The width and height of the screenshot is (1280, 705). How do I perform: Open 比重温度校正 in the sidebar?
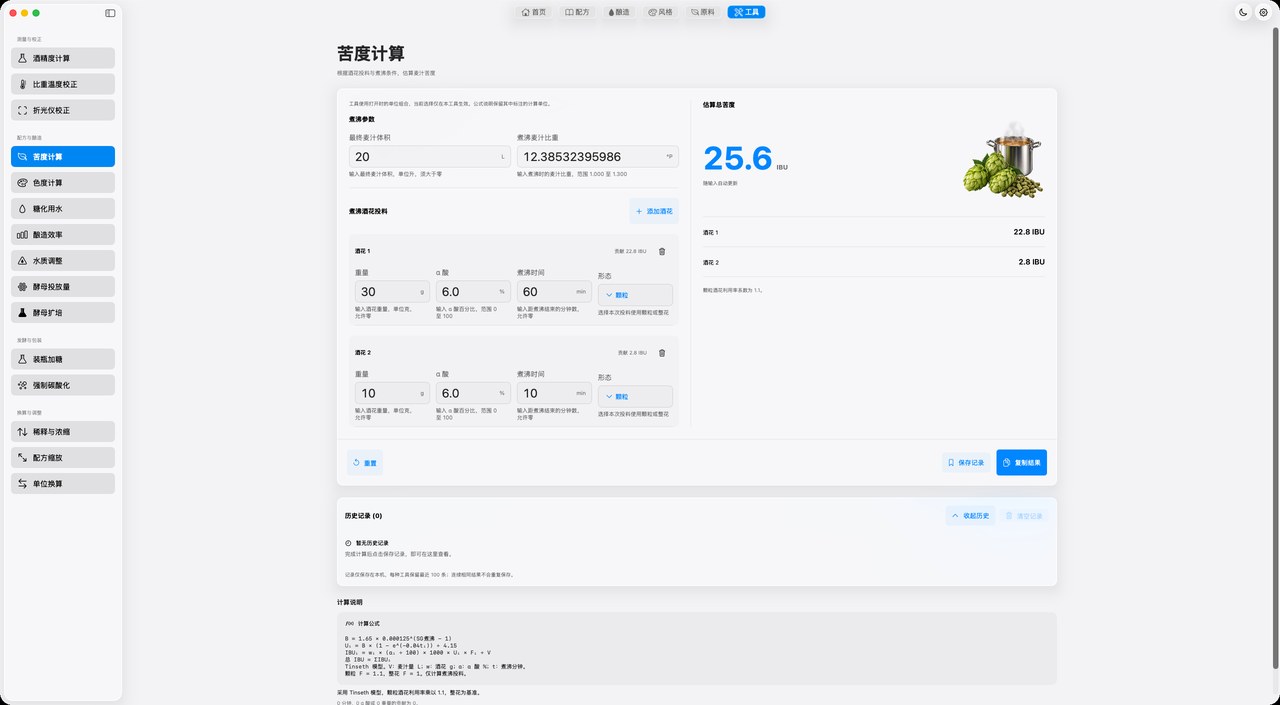click(x=63, y=84)
